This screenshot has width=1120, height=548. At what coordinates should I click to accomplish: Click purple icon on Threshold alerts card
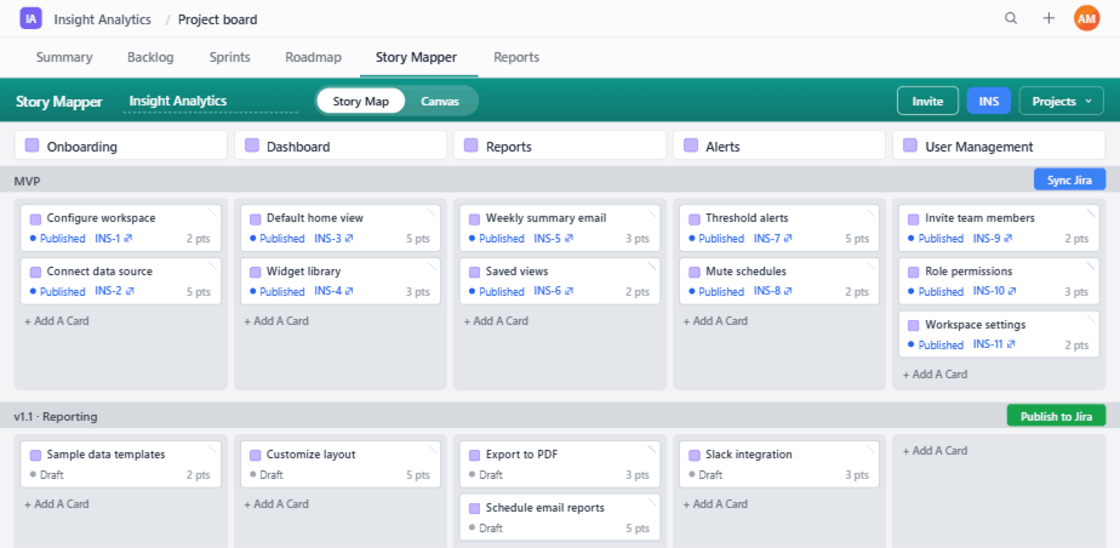coord(694,219)
